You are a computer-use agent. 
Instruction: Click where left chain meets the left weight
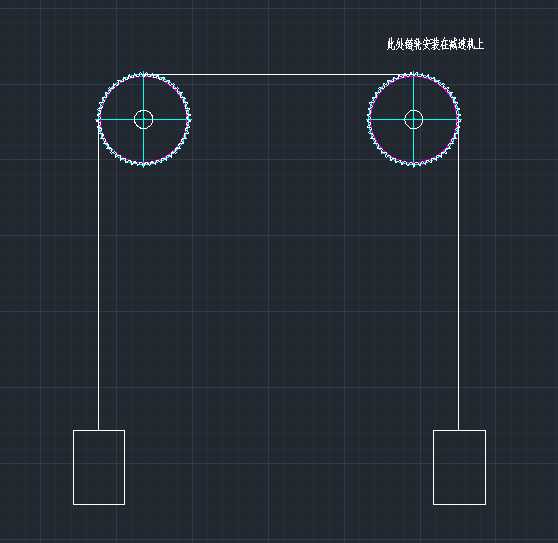point(99,430)
